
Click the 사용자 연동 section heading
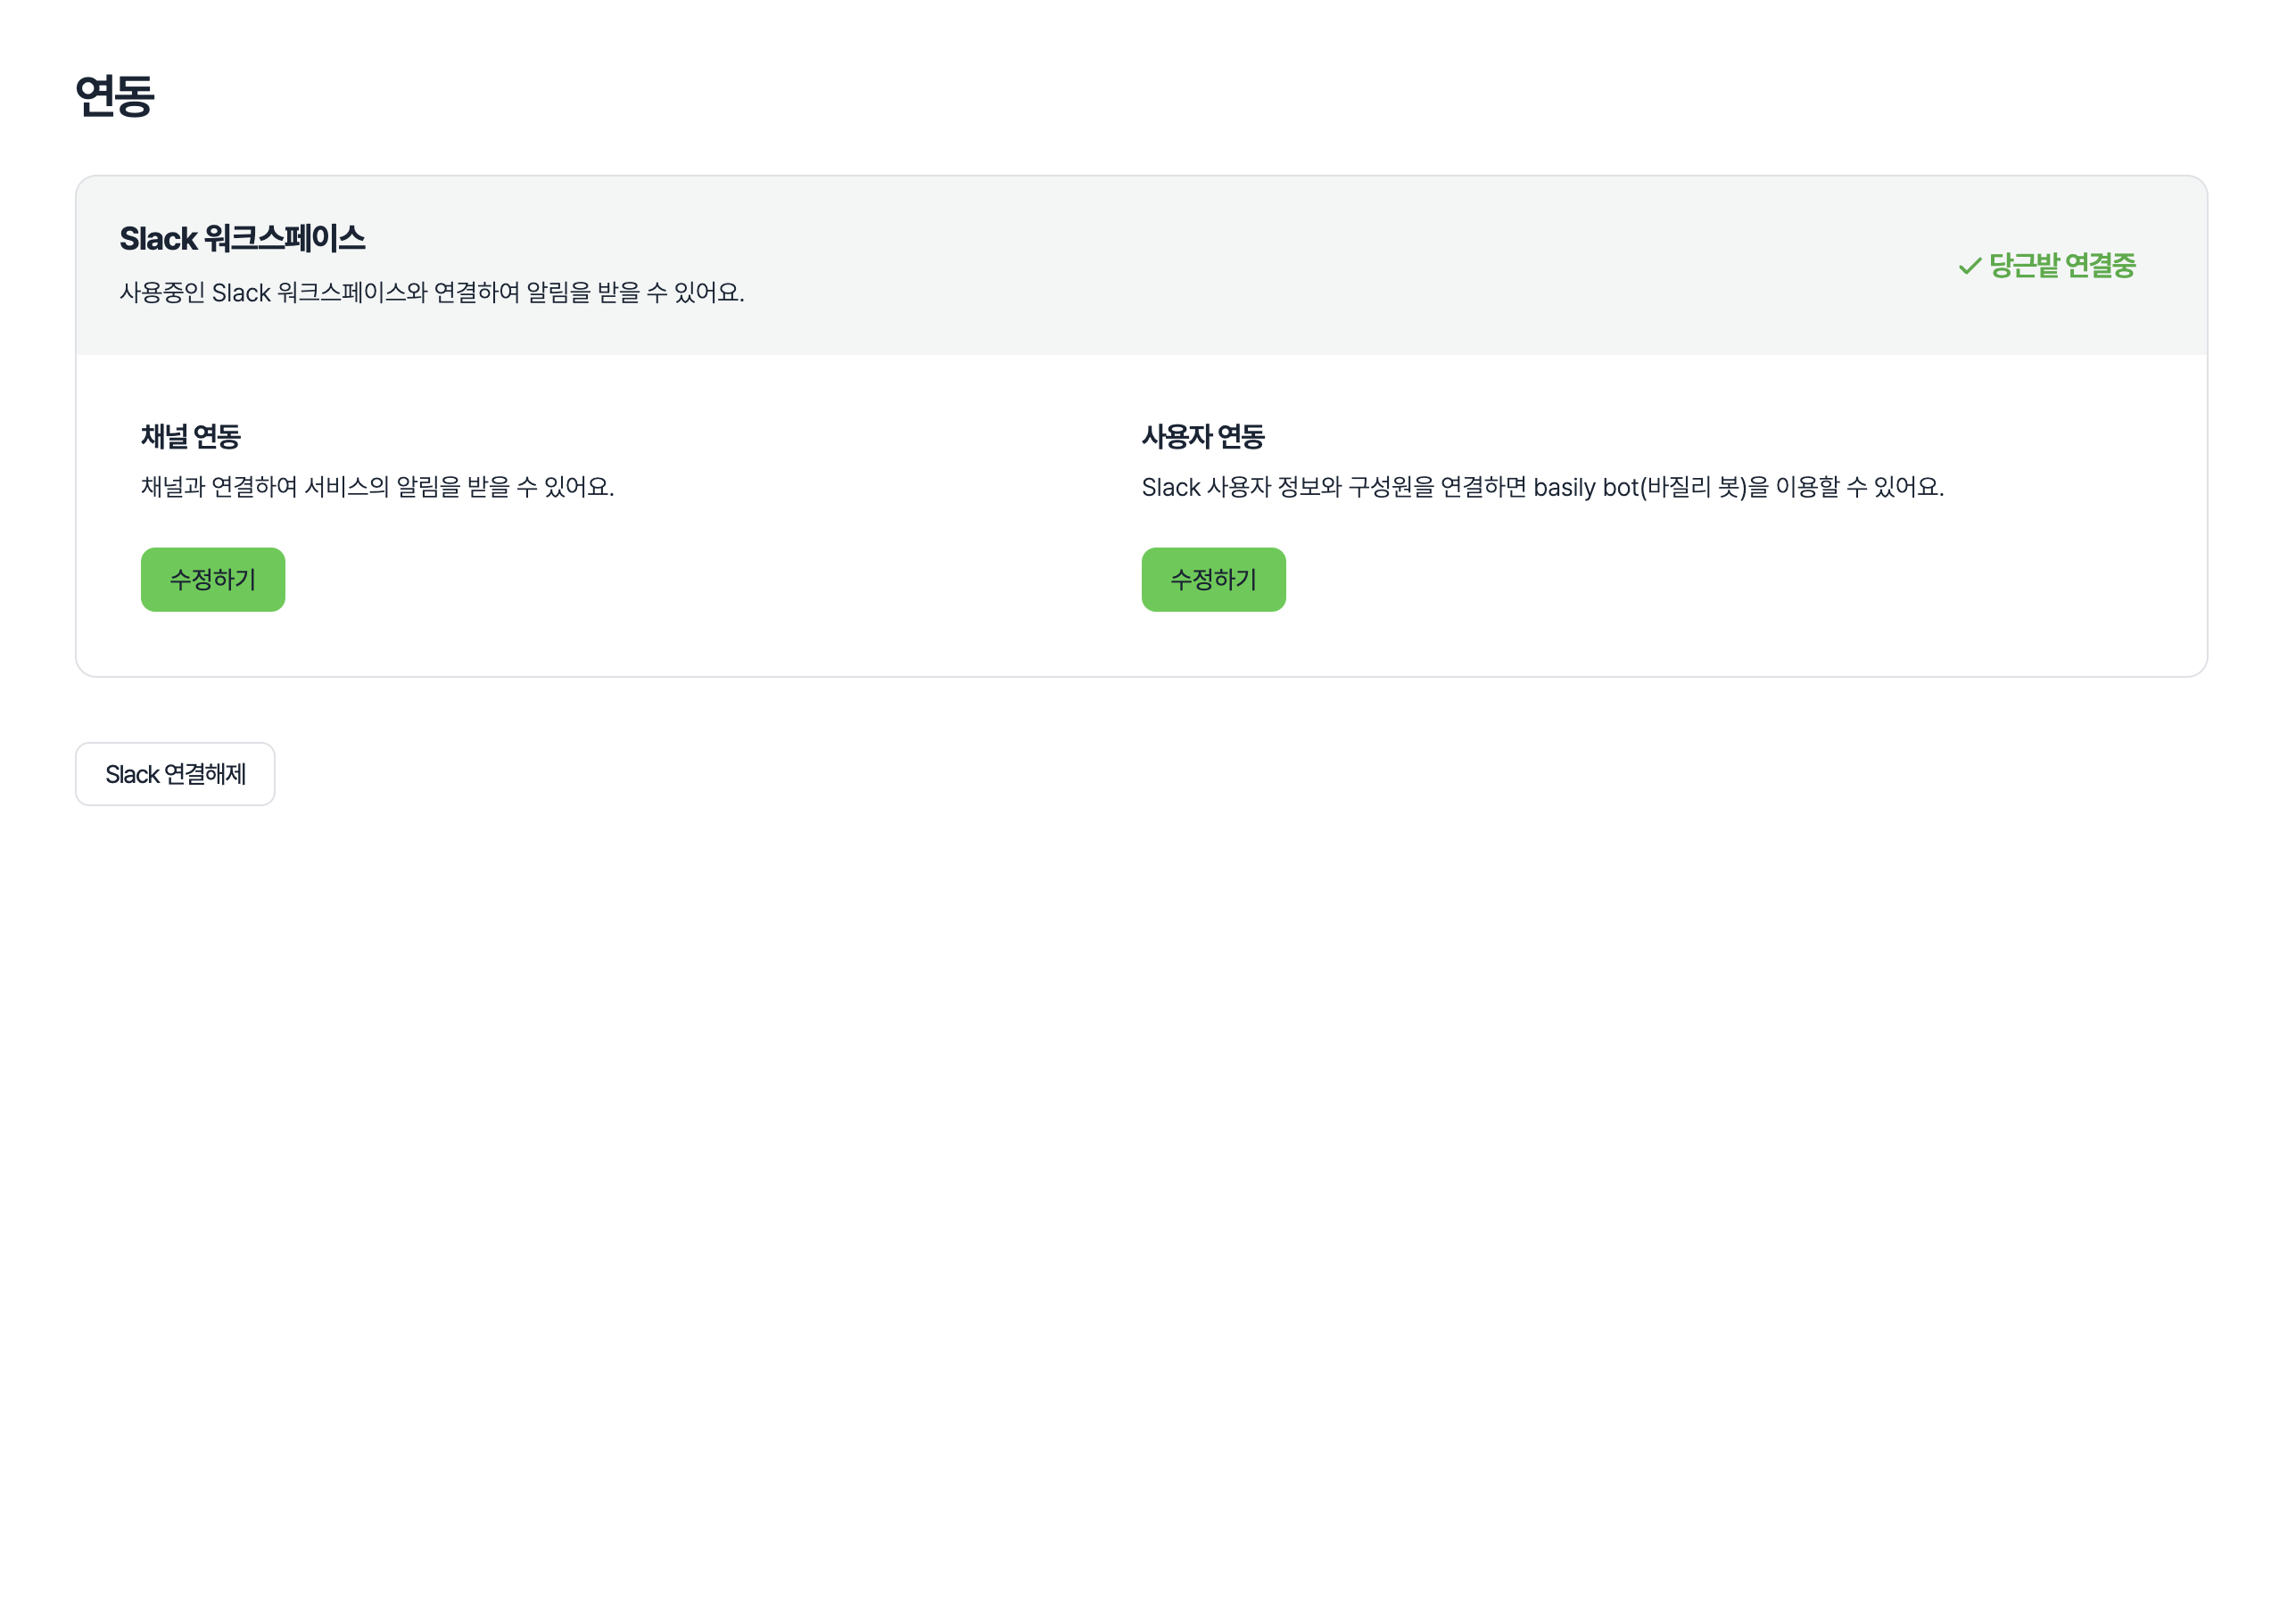[x=1203, y=437]
